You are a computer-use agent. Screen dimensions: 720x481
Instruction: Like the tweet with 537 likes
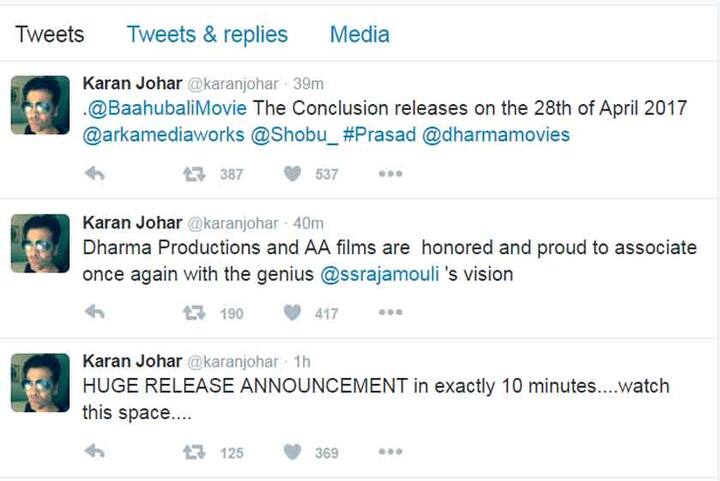coord(292,174)
